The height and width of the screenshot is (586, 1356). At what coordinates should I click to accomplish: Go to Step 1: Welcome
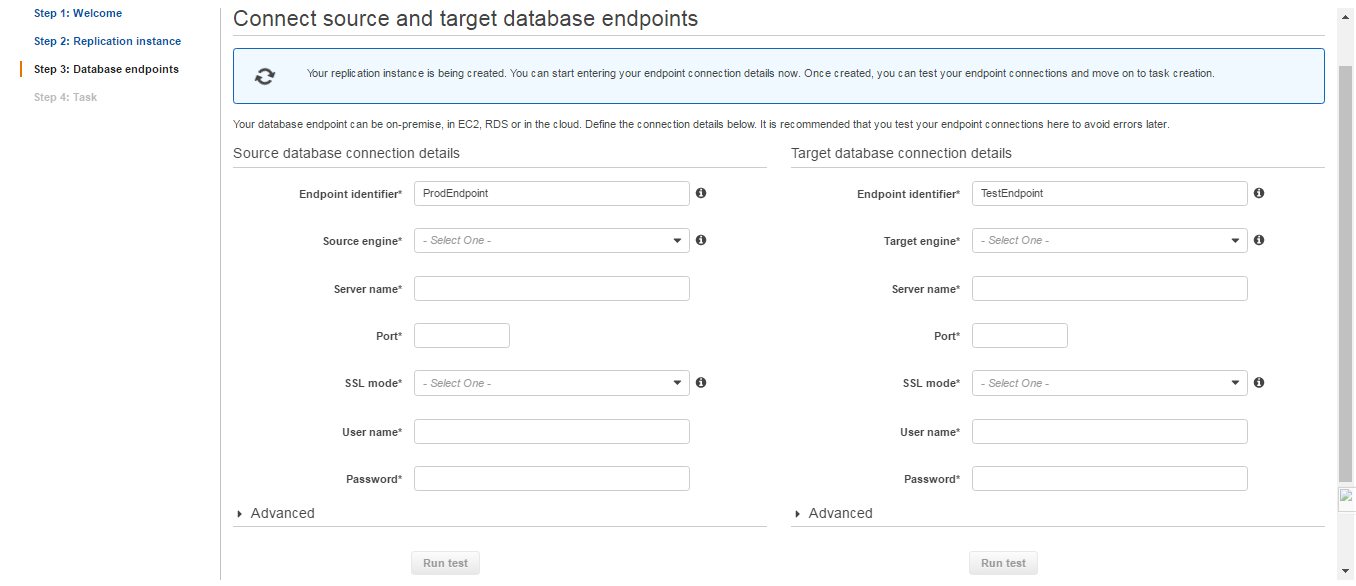click(78, 13)
